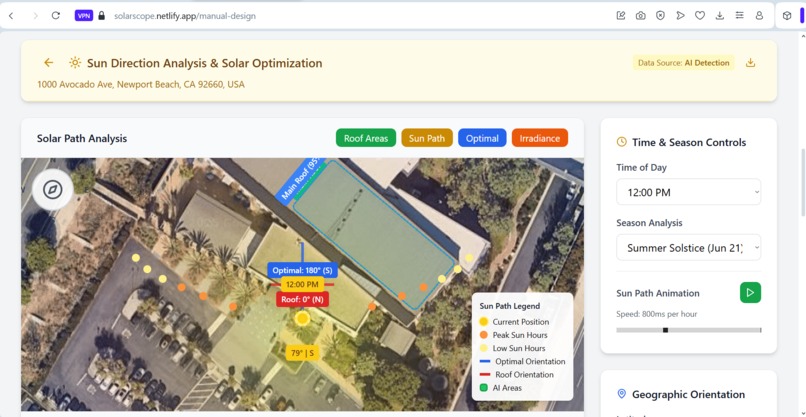Click the highlighted main roof area
806x417 pixels.
point(374,235)
